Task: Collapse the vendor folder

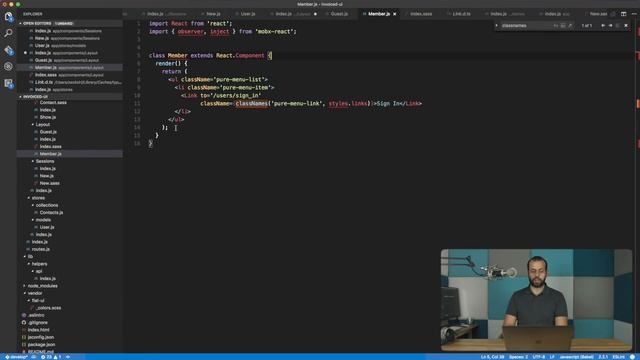Action: click(35, 293)
